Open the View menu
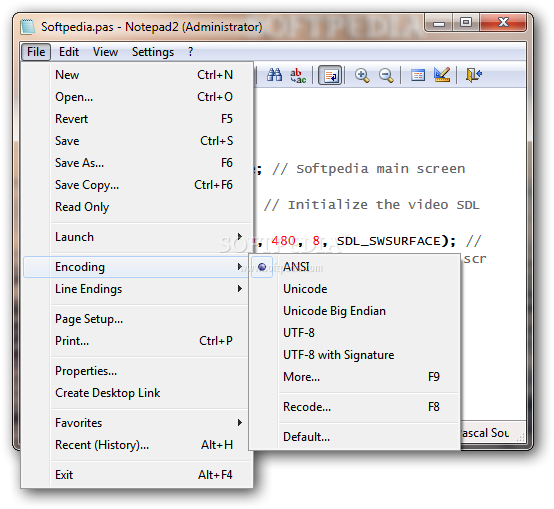The height and width of the screenshot is (509, 554). (105, 52)
